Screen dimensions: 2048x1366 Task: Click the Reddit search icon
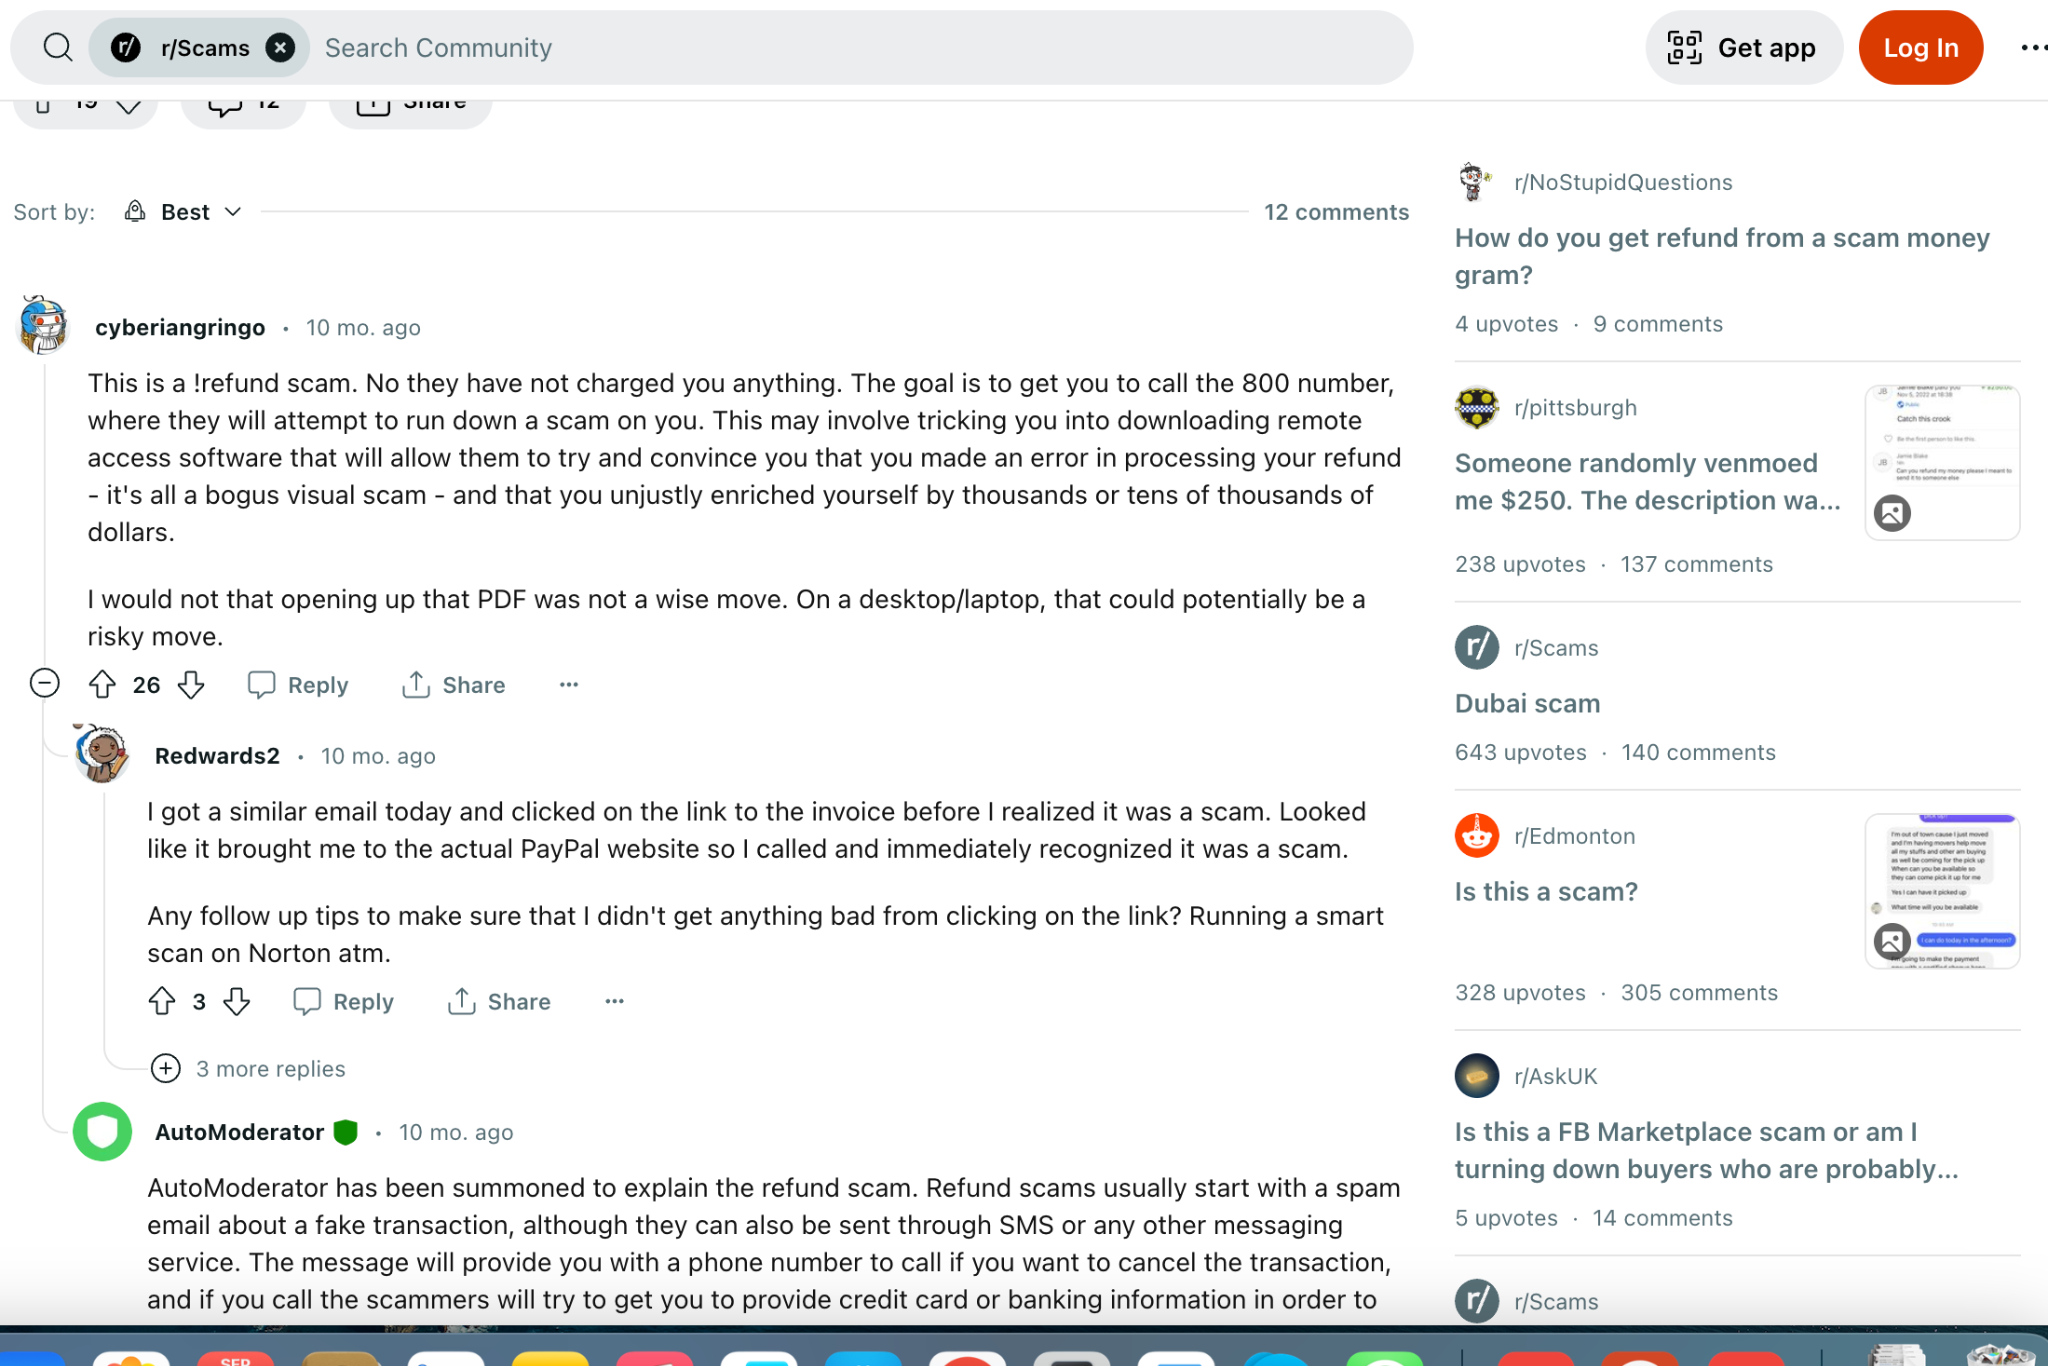pos(58,47)
